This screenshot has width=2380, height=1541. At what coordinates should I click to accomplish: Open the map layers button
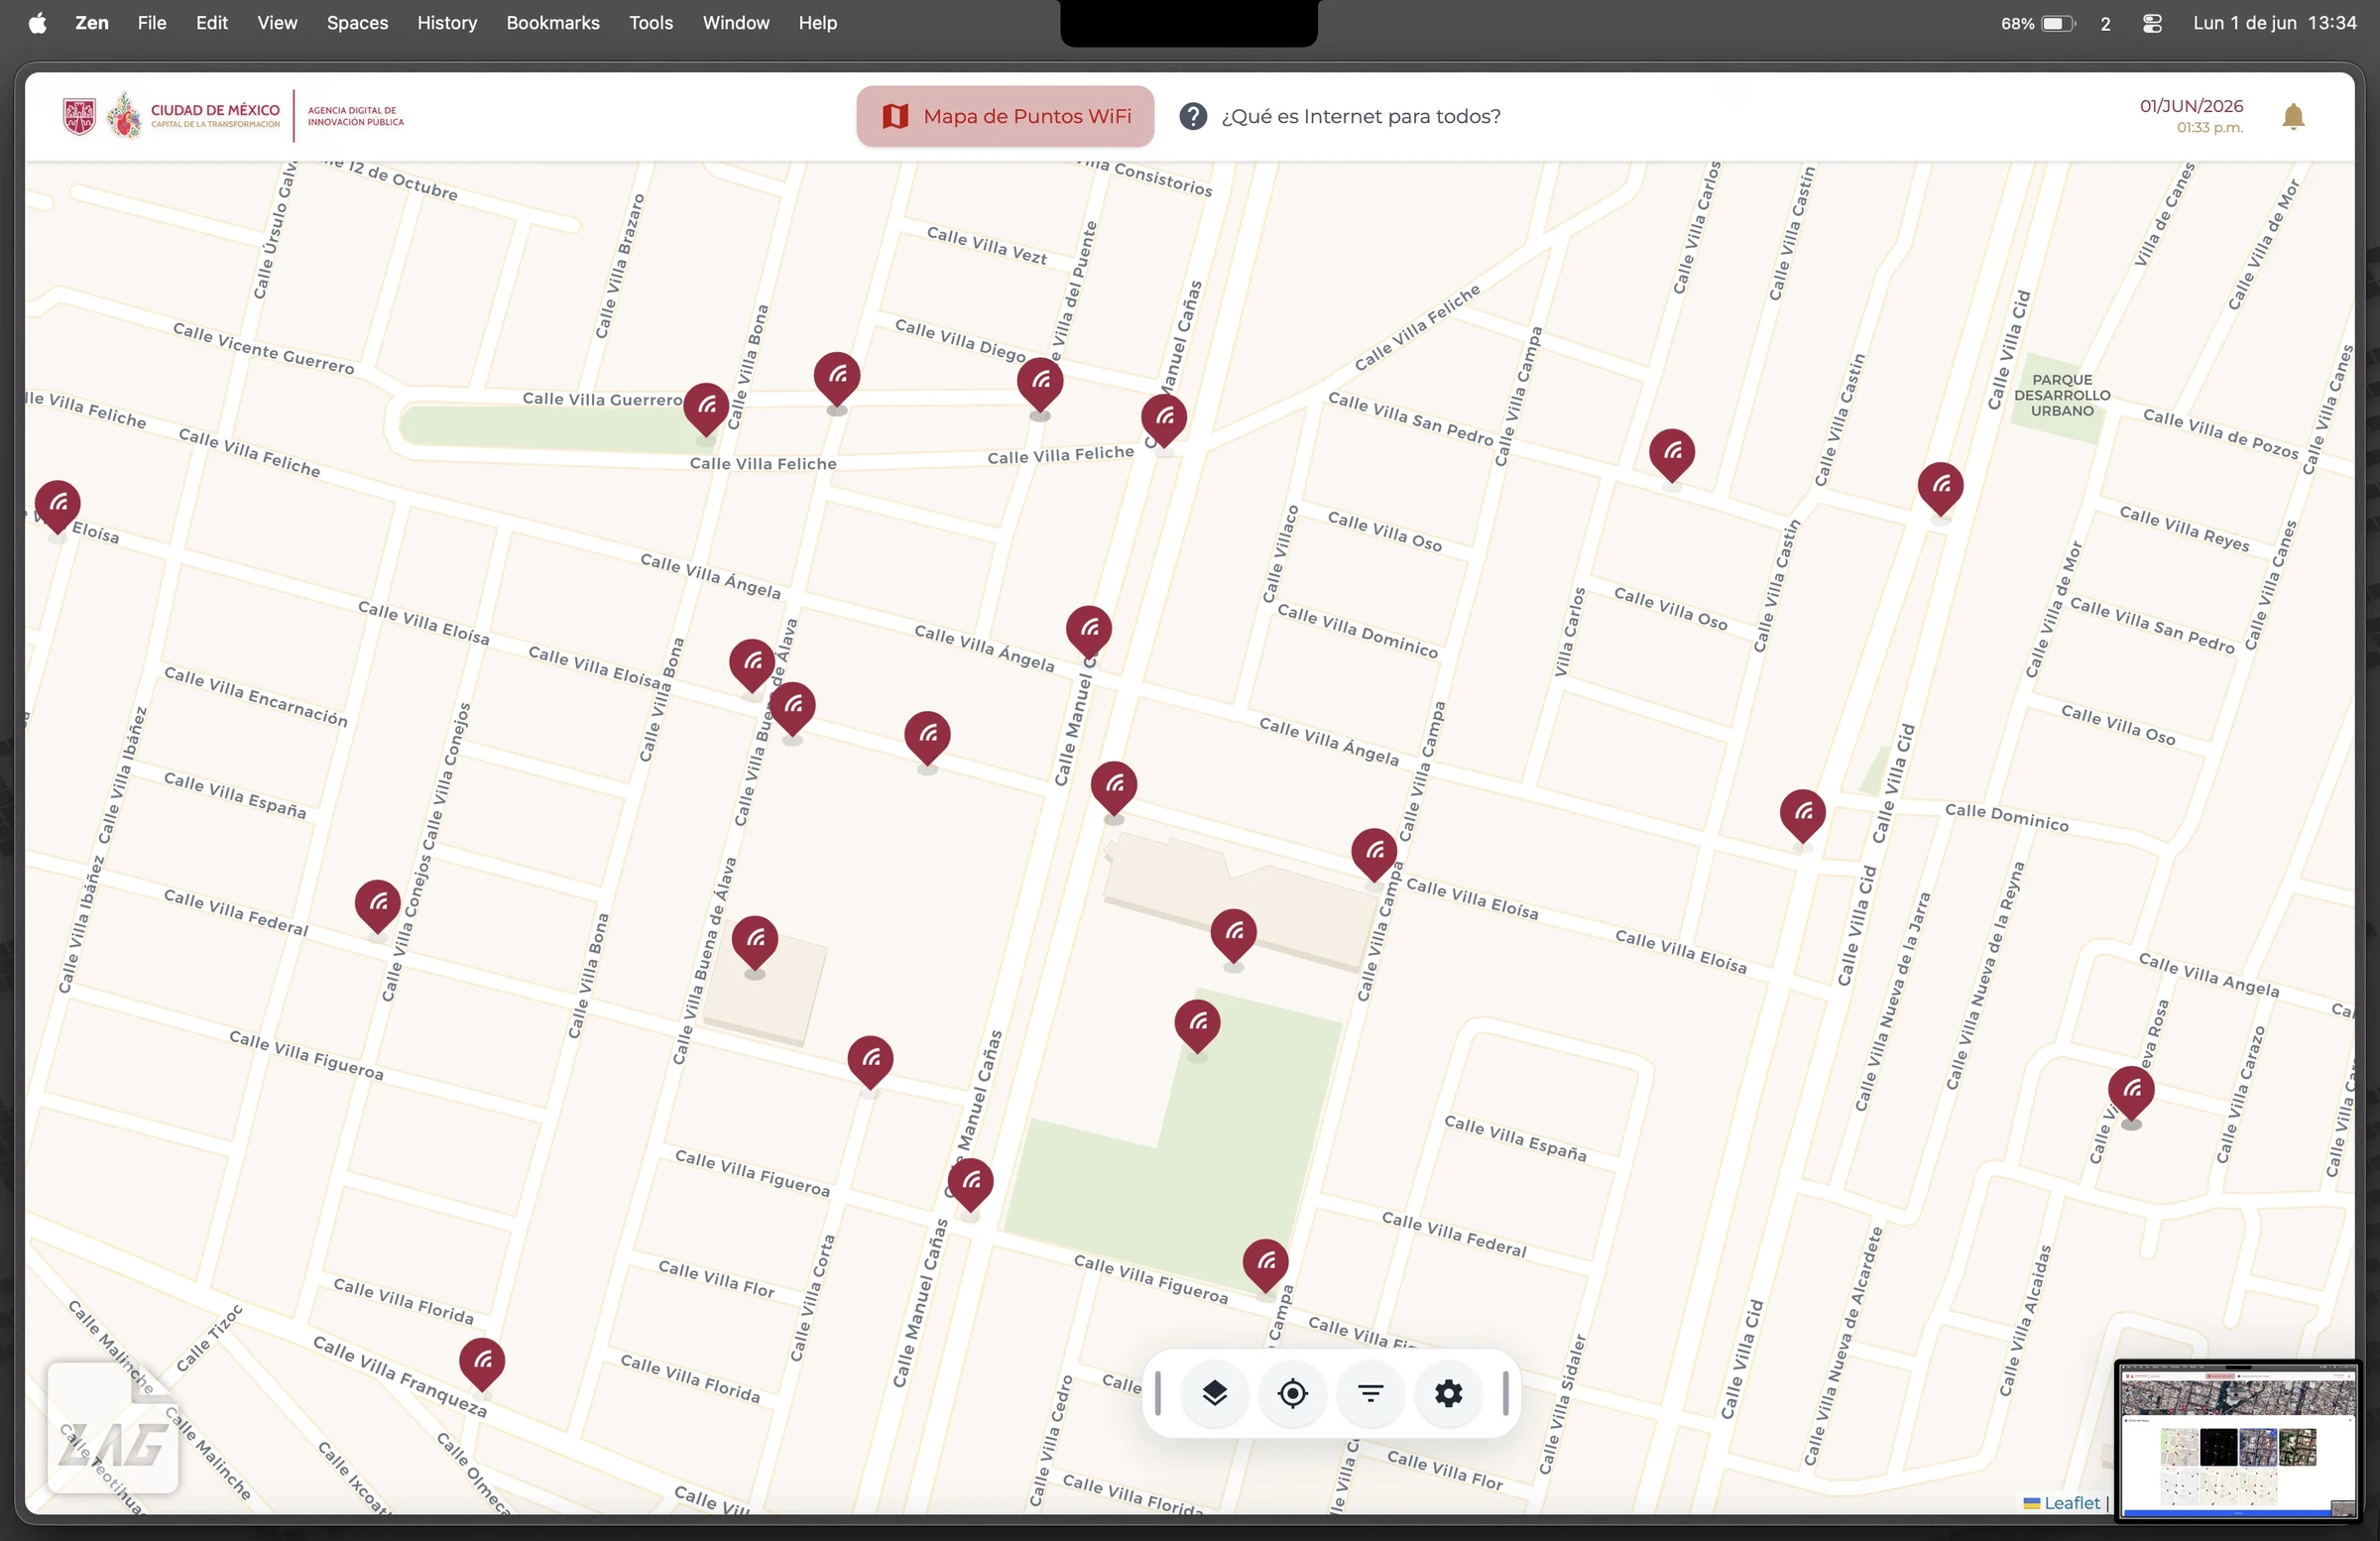point(1214,1393)
